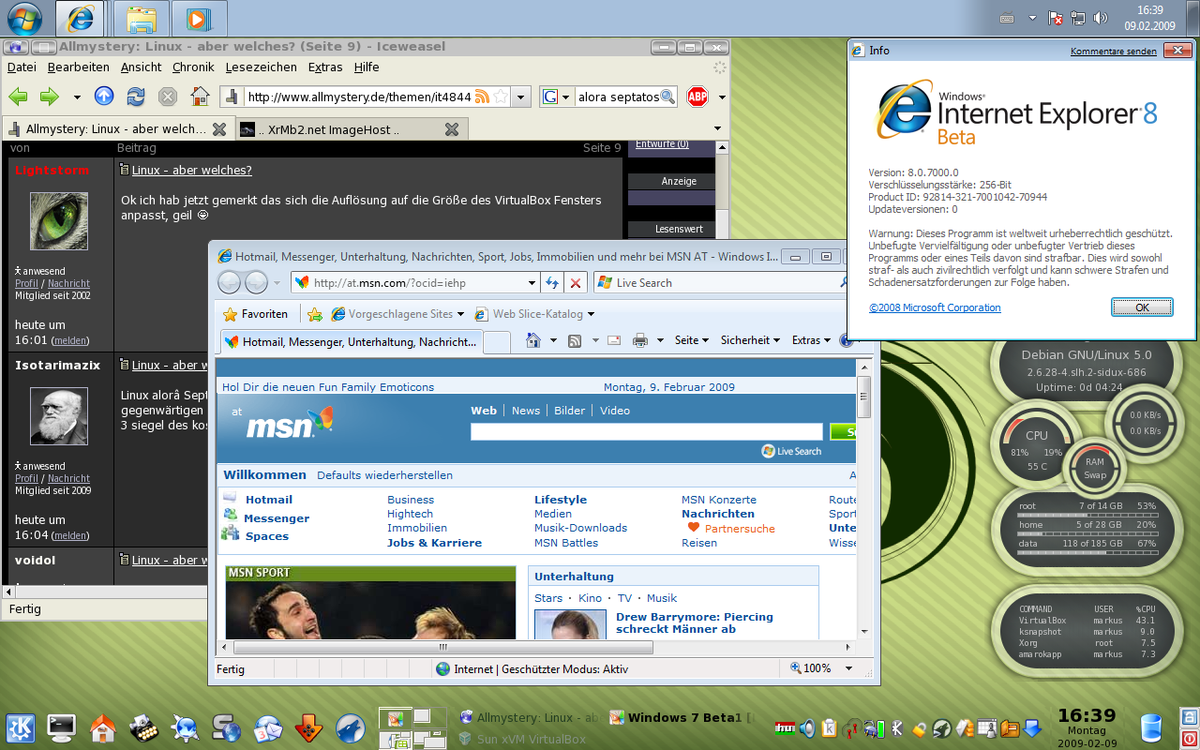
Task: Expand the Vorgeschlagene Sites dropdown
Action: [x=460, y=314]
